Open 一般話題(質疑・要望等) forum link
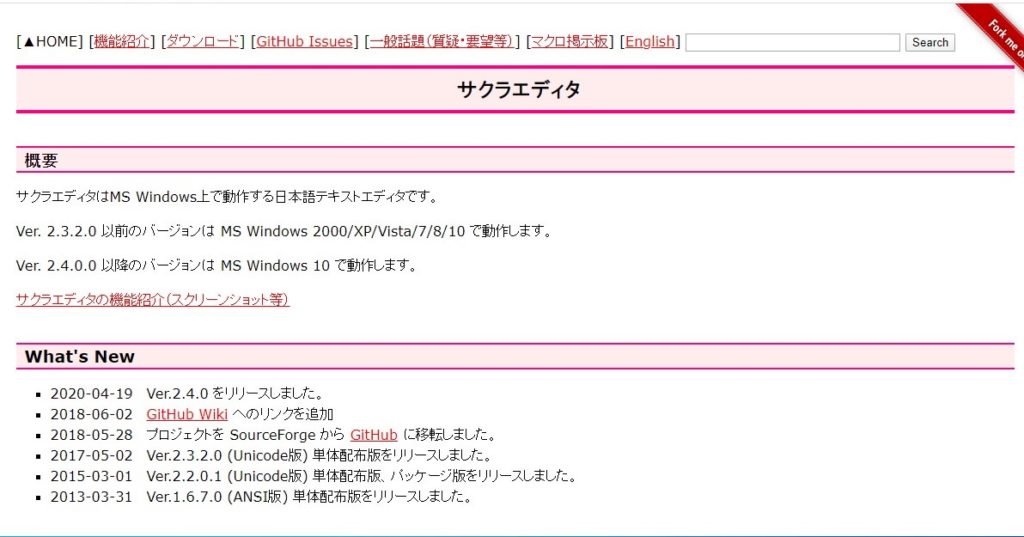This screenshot has height=537, width=1024. tap(442, 42)
